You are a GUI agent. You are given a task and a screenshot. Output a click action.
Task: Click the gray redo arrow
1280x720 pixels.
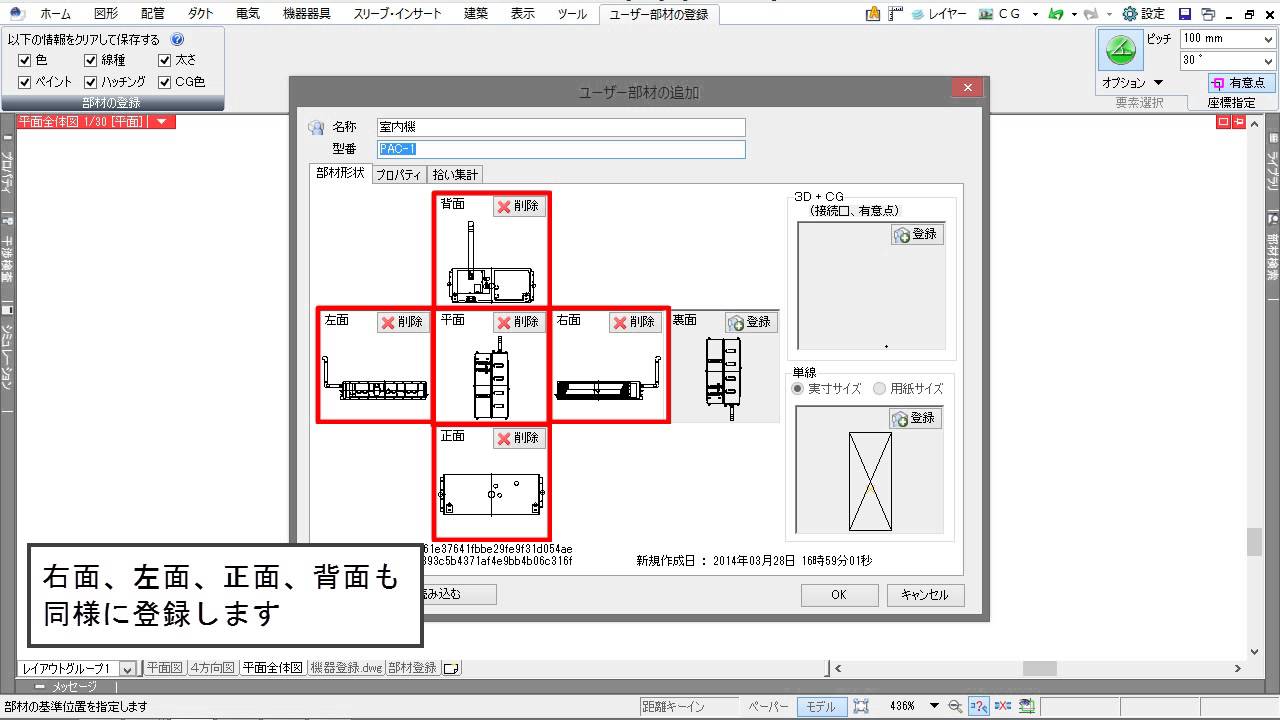[1090, 14]
